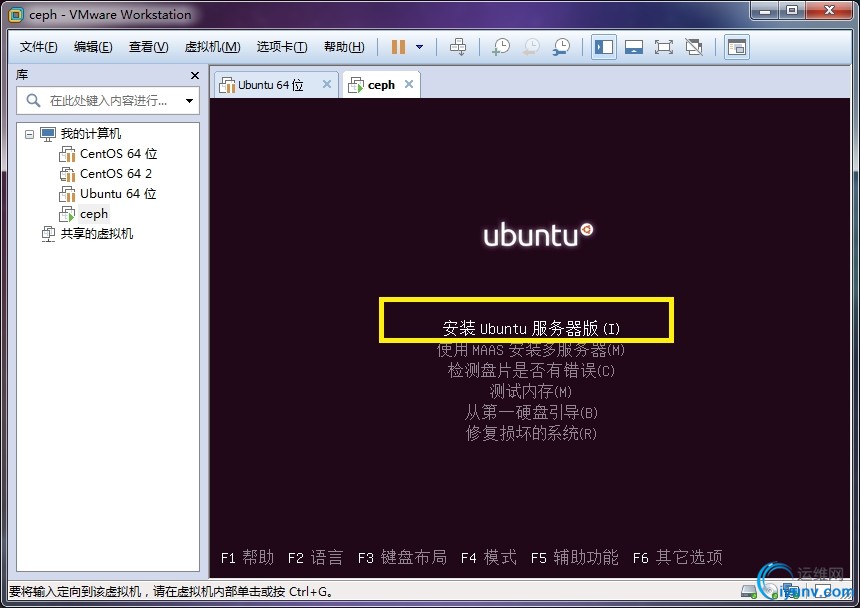The width and height of the screenshot is (860, 608).
Task: Select the ceph tab
Action: click(381, 85)
